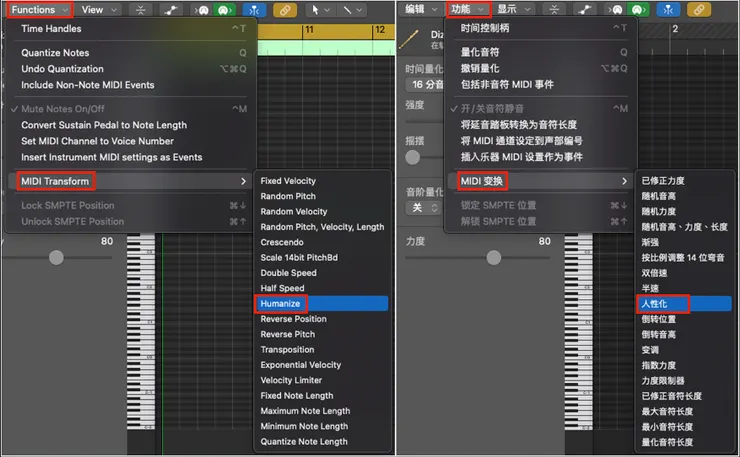This screenshot has height=457, width=740.
Task: Select Half Speed transform
Action: tap(322, 288)
